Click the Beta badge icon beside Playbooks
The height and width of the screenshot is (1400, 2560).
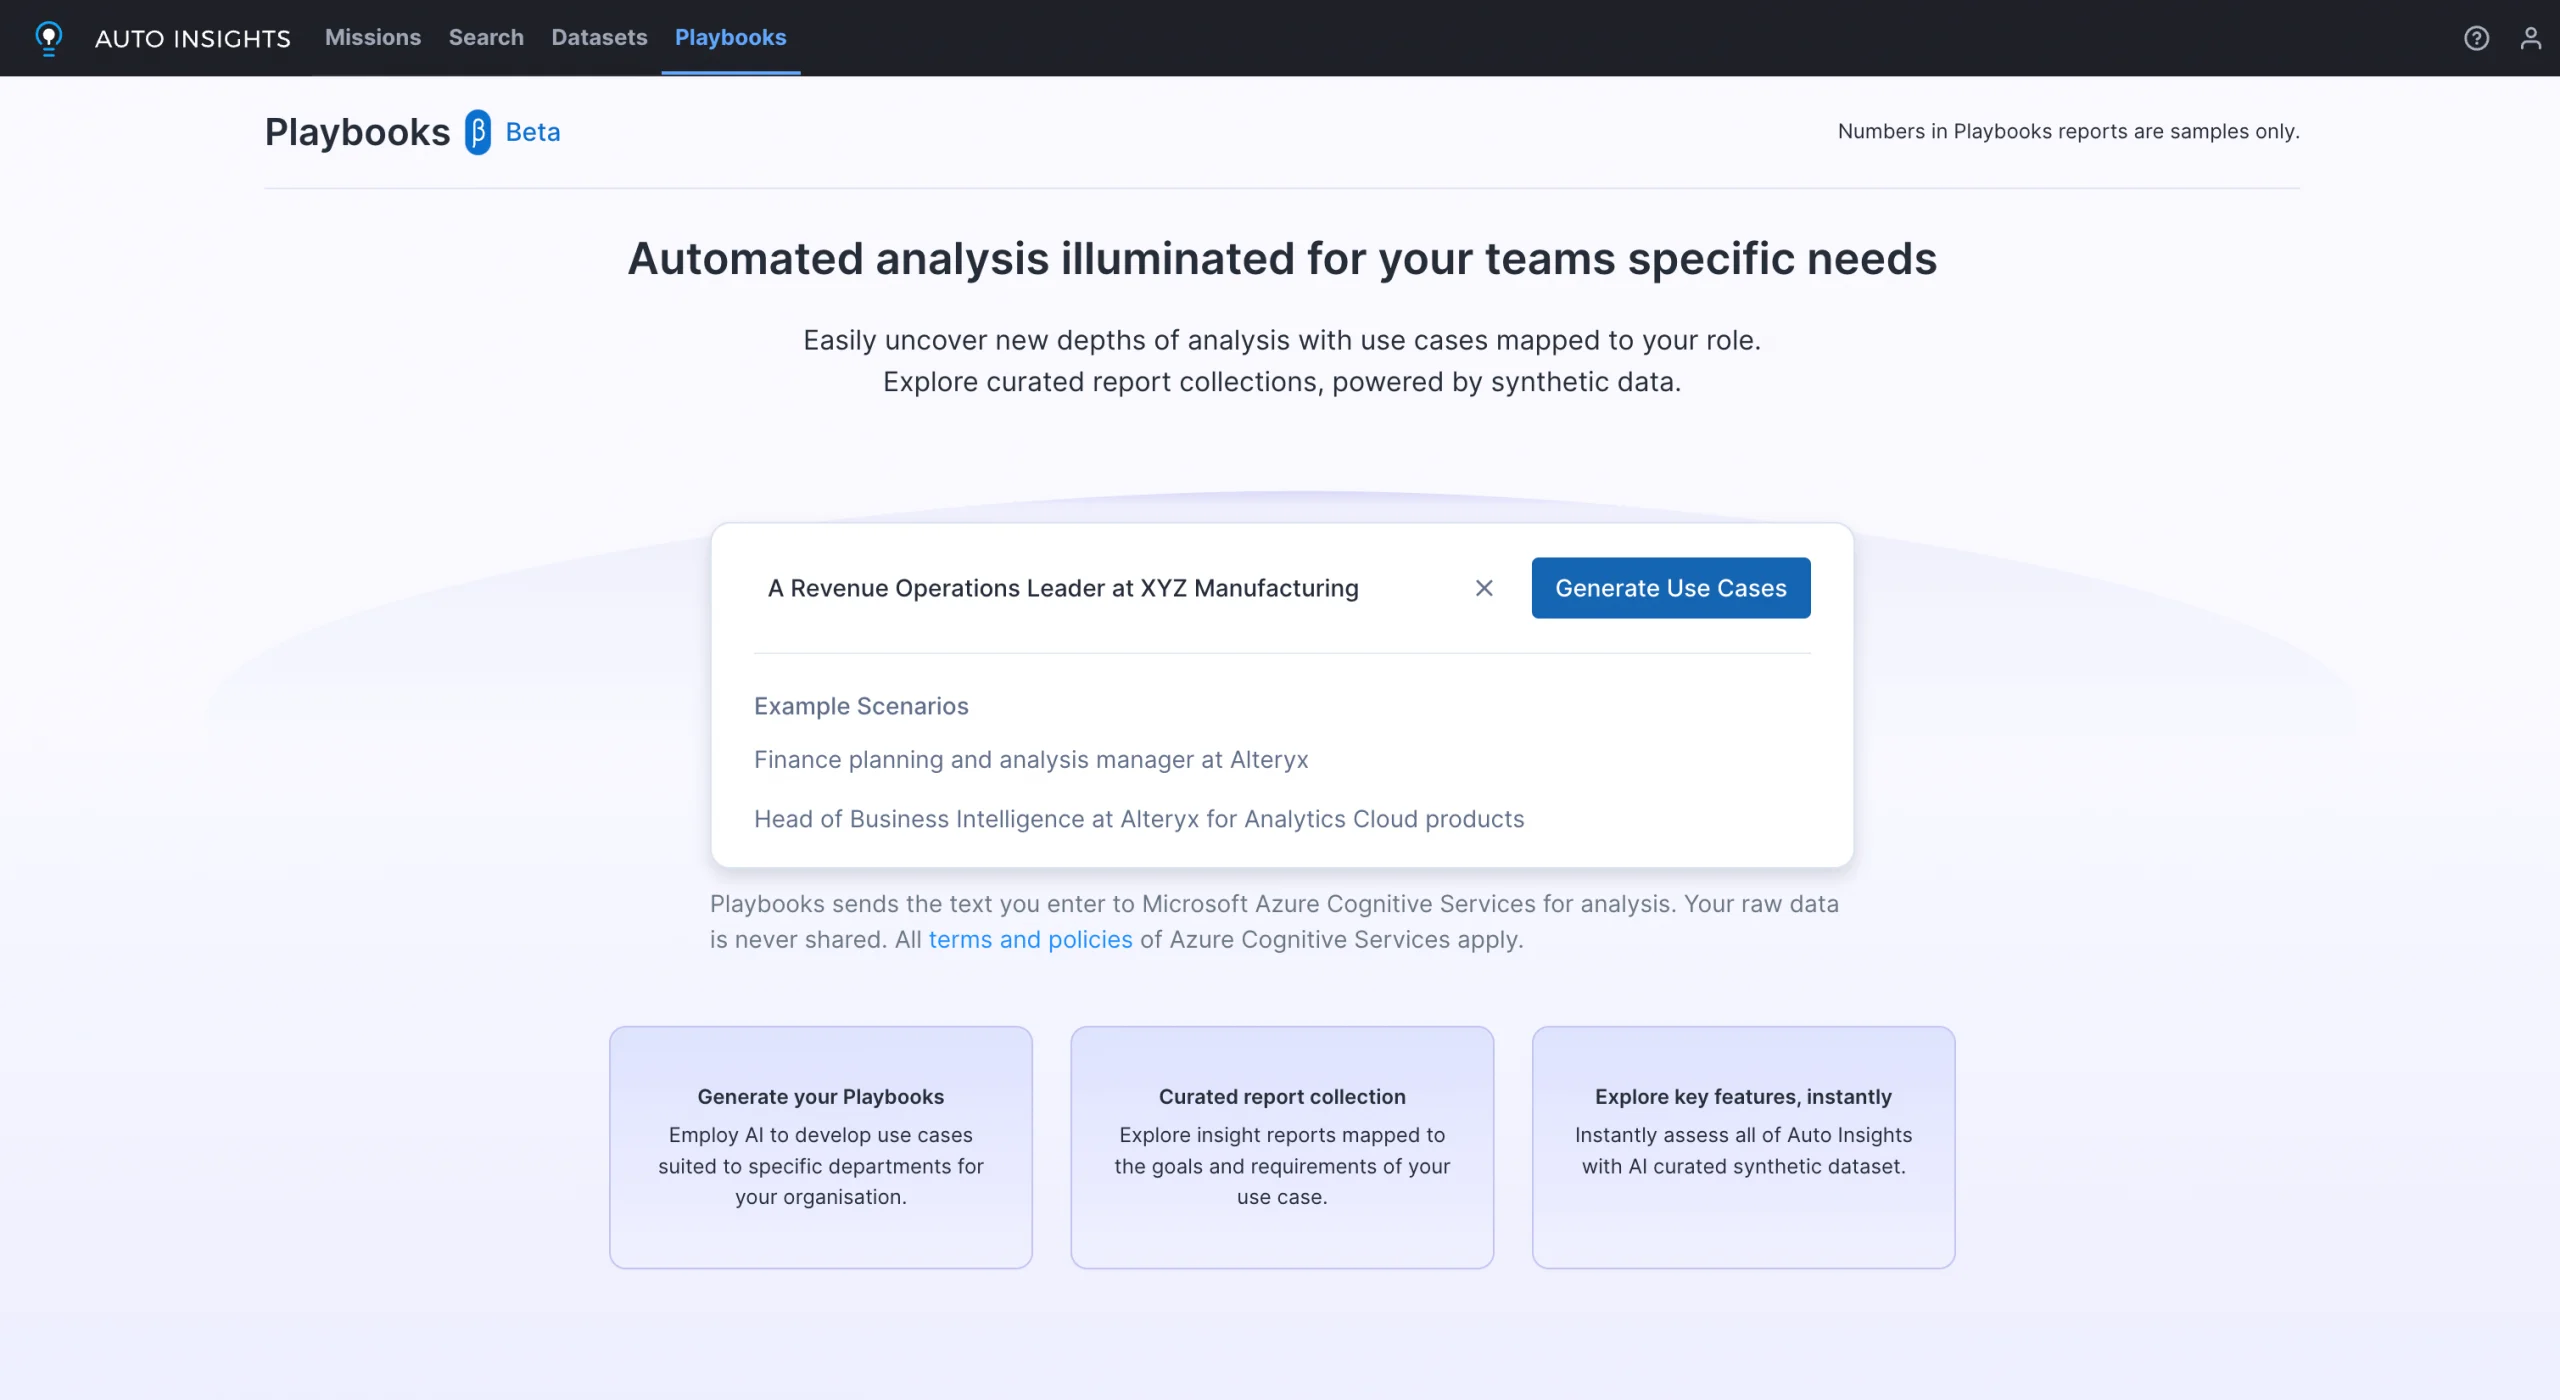pyautogui.click(x=478, y=132)
